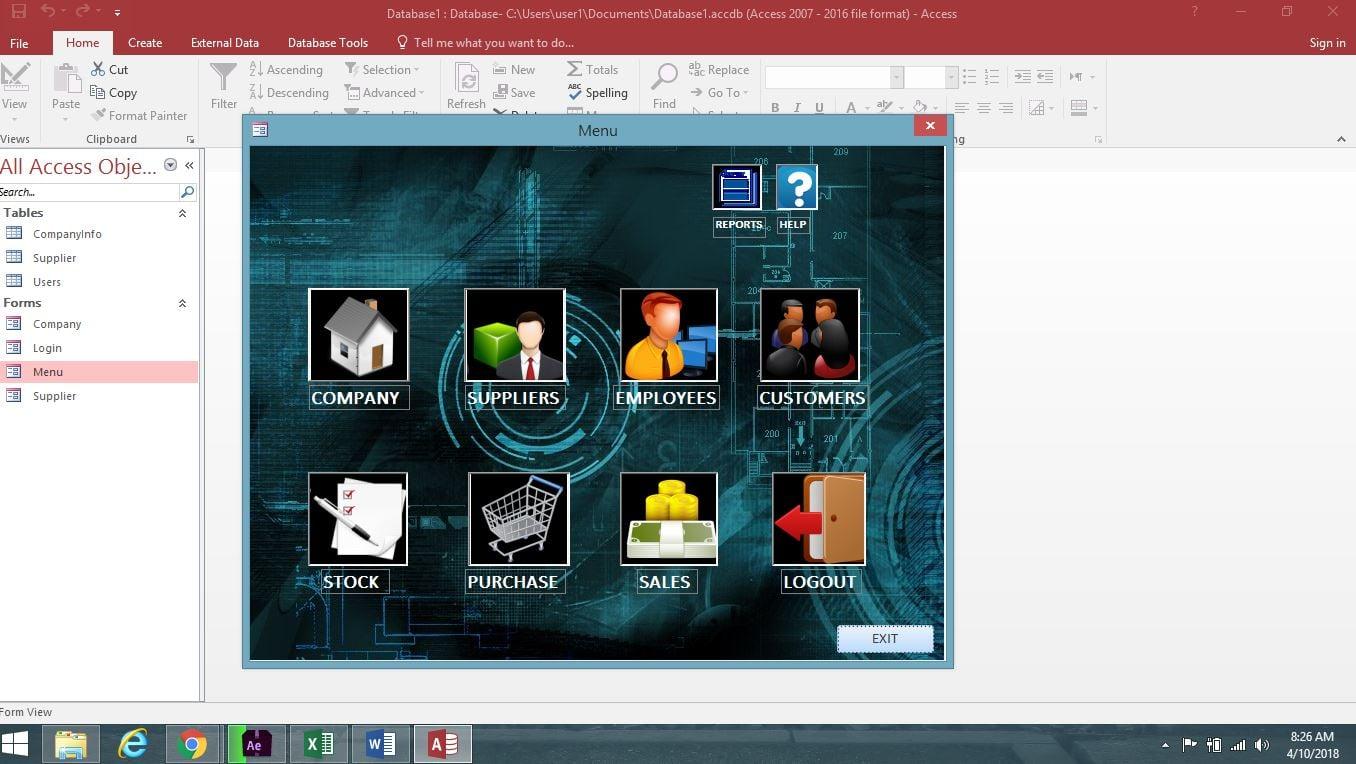
Task: Open the SUPPLIERS menu icon
Action: click(514, 334)
